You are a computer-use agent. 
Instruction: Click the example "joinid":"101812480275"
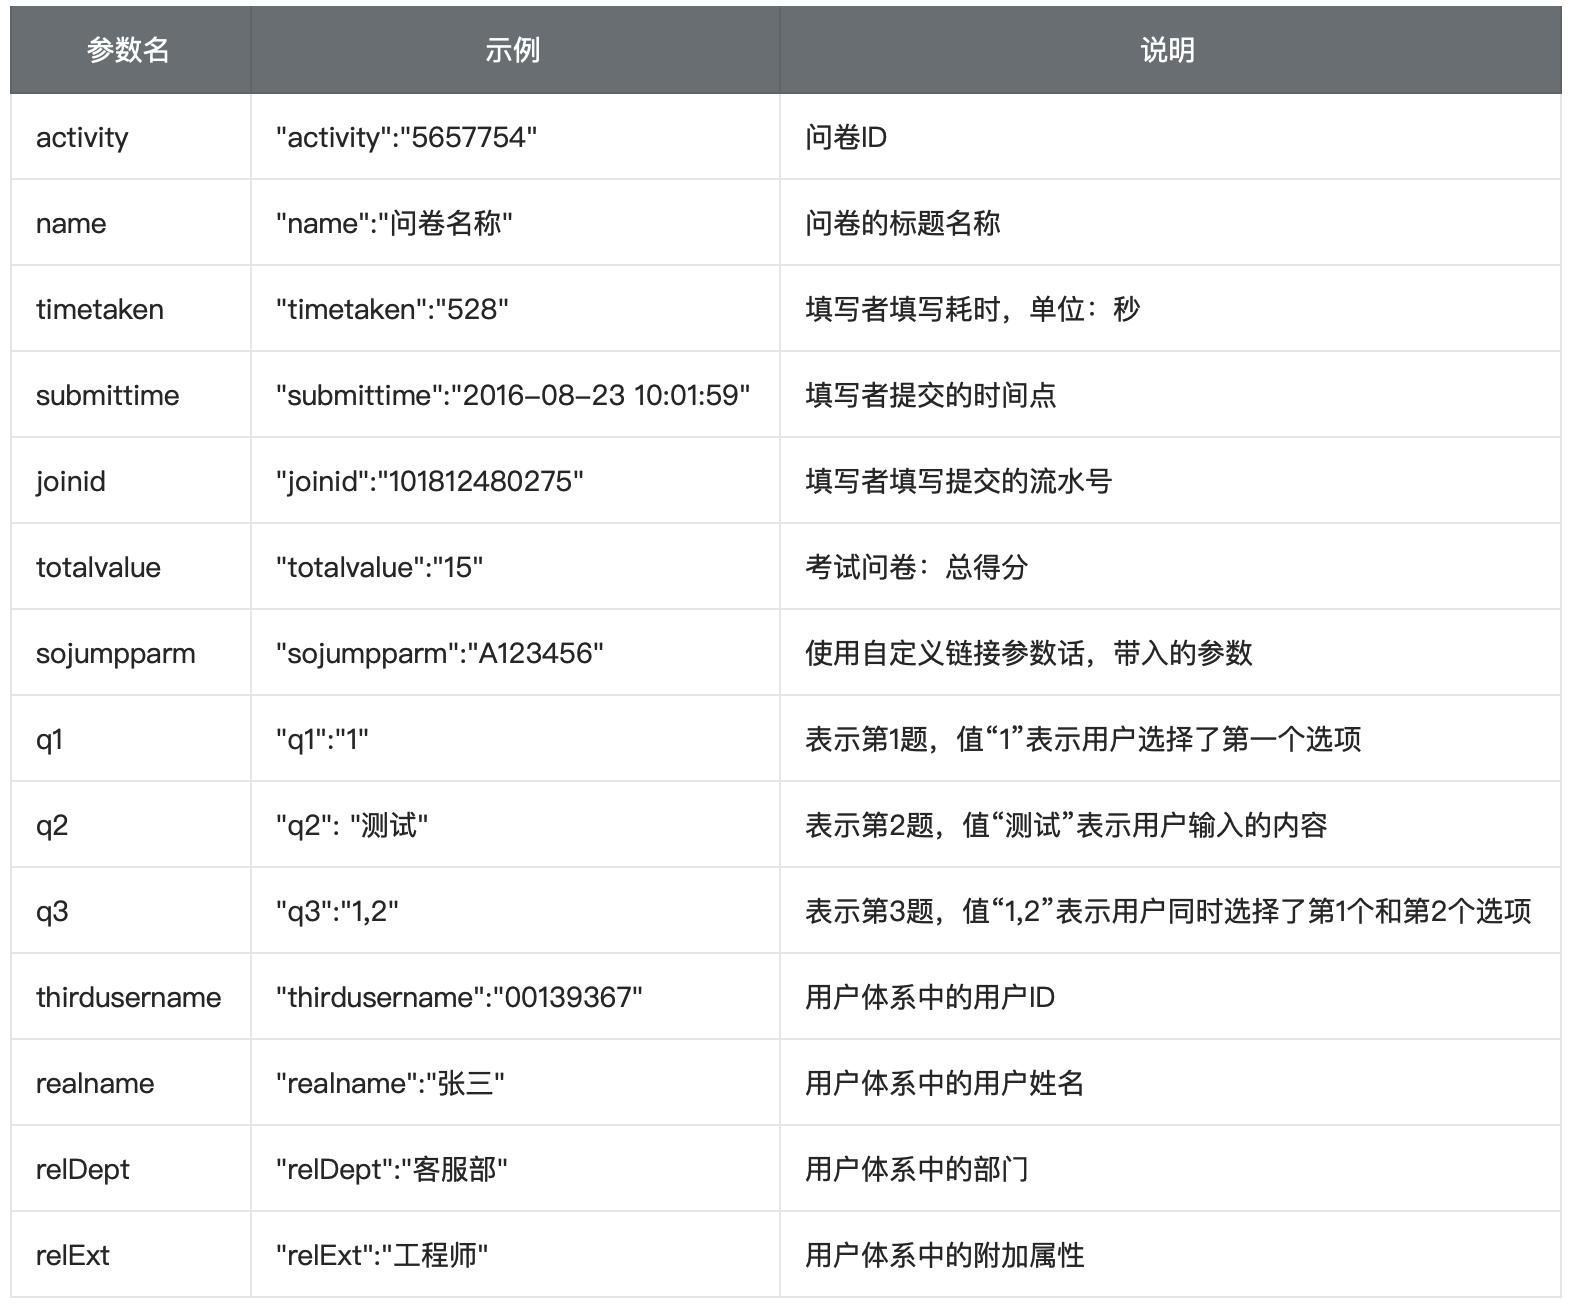pyautogui.click(x=430, y=482)
